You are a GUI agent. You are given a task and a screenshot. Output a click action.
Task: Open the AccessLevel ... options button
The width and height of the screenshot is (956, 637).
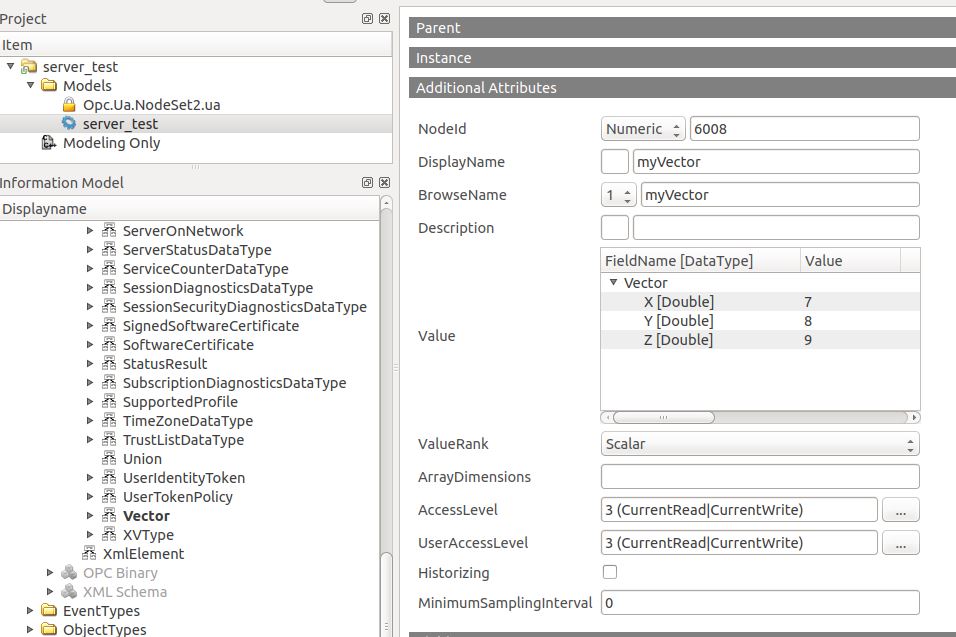click(900, 510)
